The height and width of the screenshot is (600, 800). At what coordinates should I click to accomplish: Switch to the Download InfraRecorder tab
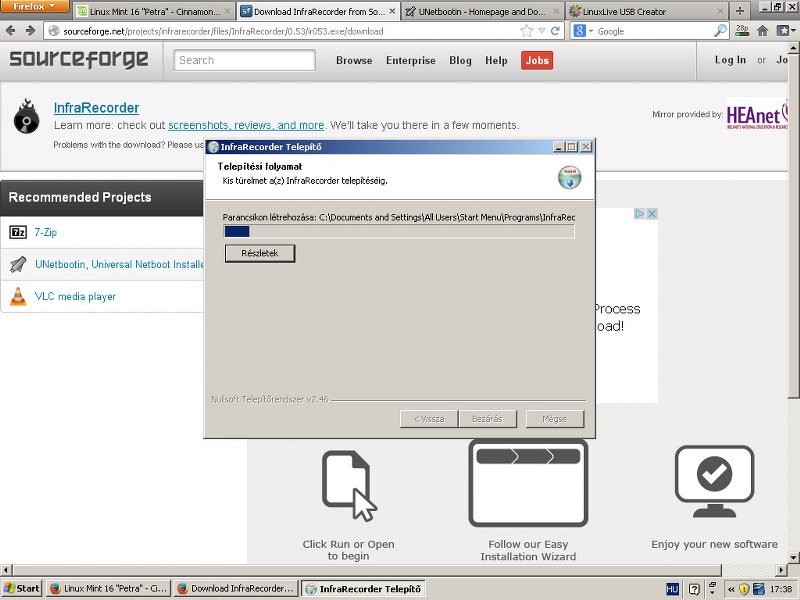[x=318, y=11]
